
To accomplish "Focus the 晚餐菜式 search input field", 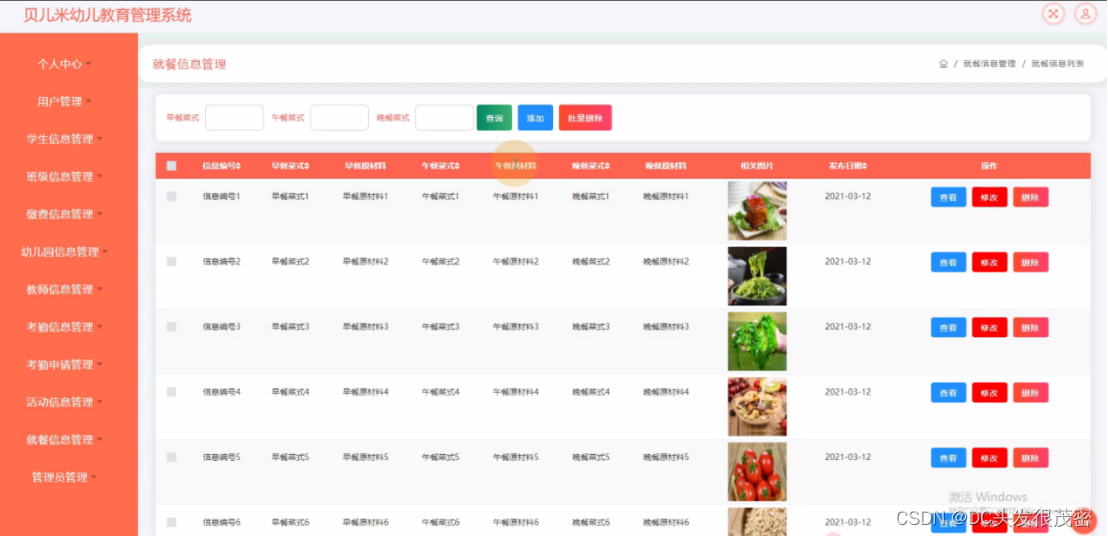I will (444, 118).
